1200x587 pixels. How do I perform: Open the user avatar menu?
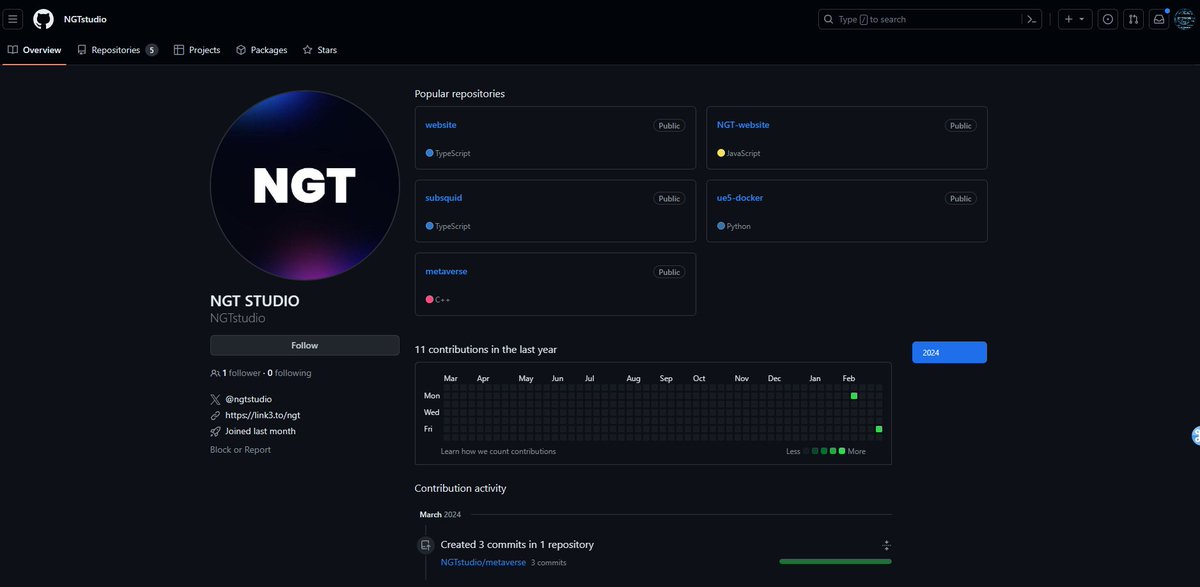point(1185,19)
